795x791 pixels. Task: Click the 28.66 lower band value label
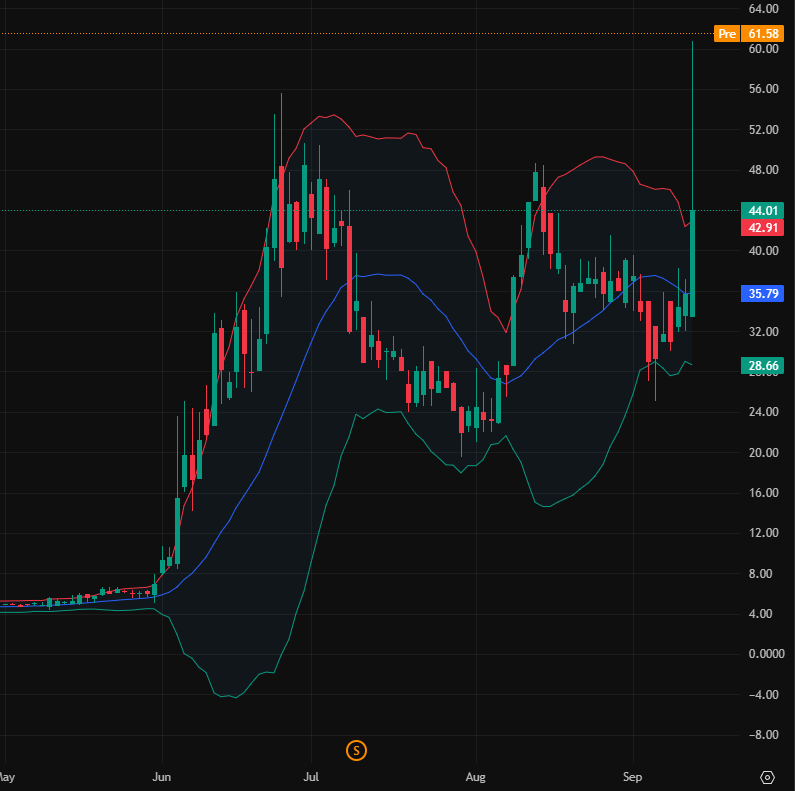click(763, 366)
